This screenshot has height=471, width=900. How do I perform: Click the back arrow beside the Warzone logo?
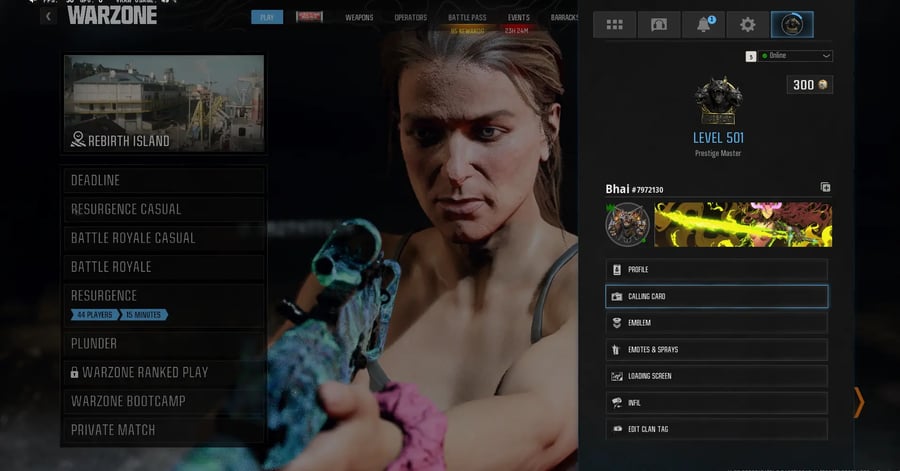coord(48,17)
